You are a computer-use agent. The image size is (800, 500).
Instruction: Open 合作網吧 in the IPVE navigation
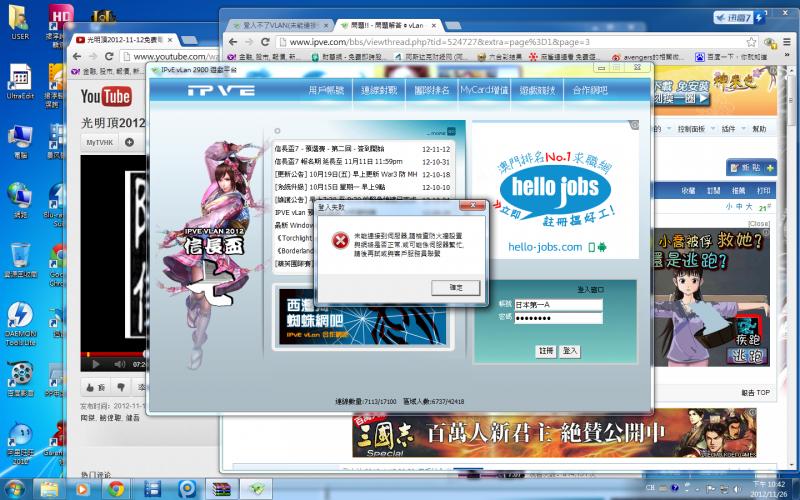tap(590, 90)
